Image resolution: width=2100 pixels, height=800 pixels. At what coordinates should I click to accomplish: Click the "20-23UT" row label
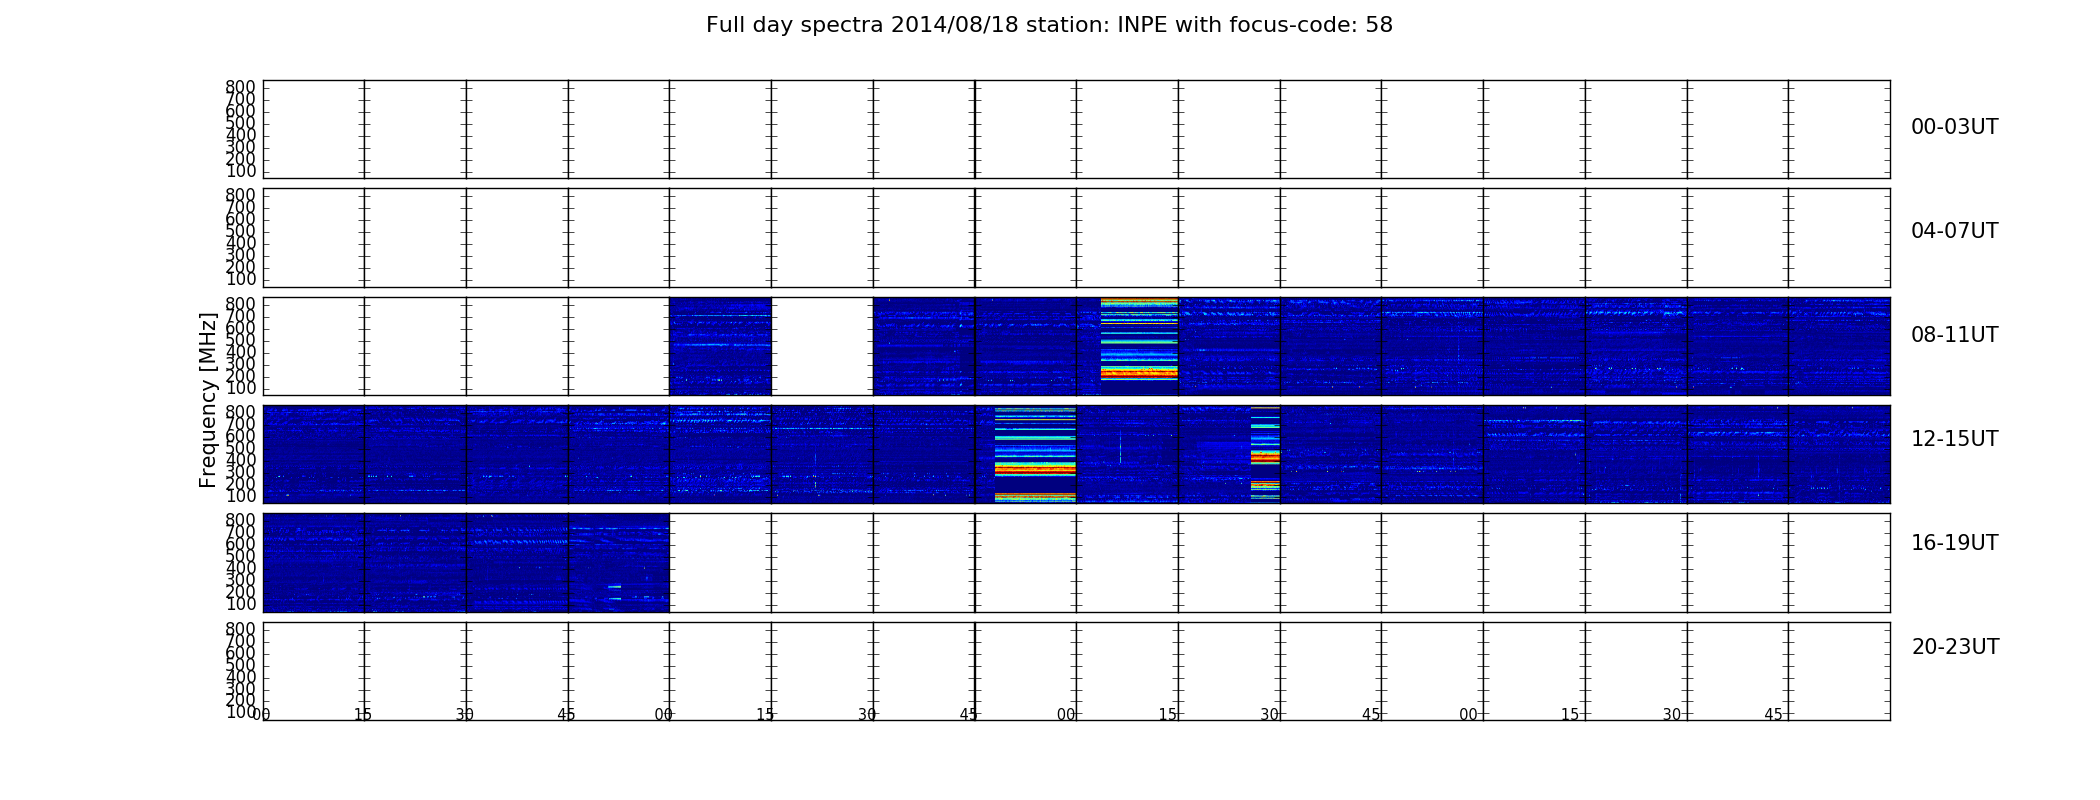(1955, 647)
